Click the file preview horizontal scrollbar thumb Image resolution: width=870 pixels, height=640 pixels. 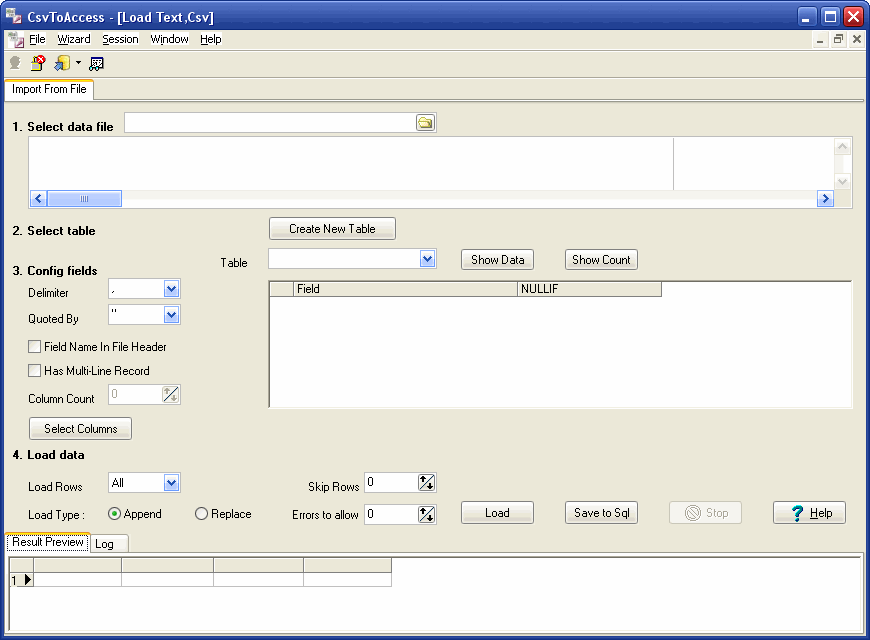pos(84,199)
